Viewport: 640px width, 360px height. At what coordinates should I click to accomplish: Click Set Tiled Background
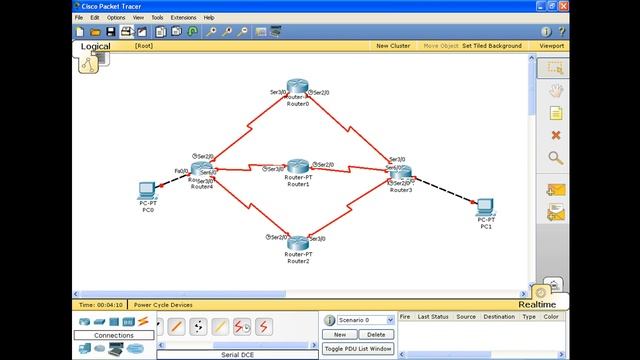[x=492, y=46]
